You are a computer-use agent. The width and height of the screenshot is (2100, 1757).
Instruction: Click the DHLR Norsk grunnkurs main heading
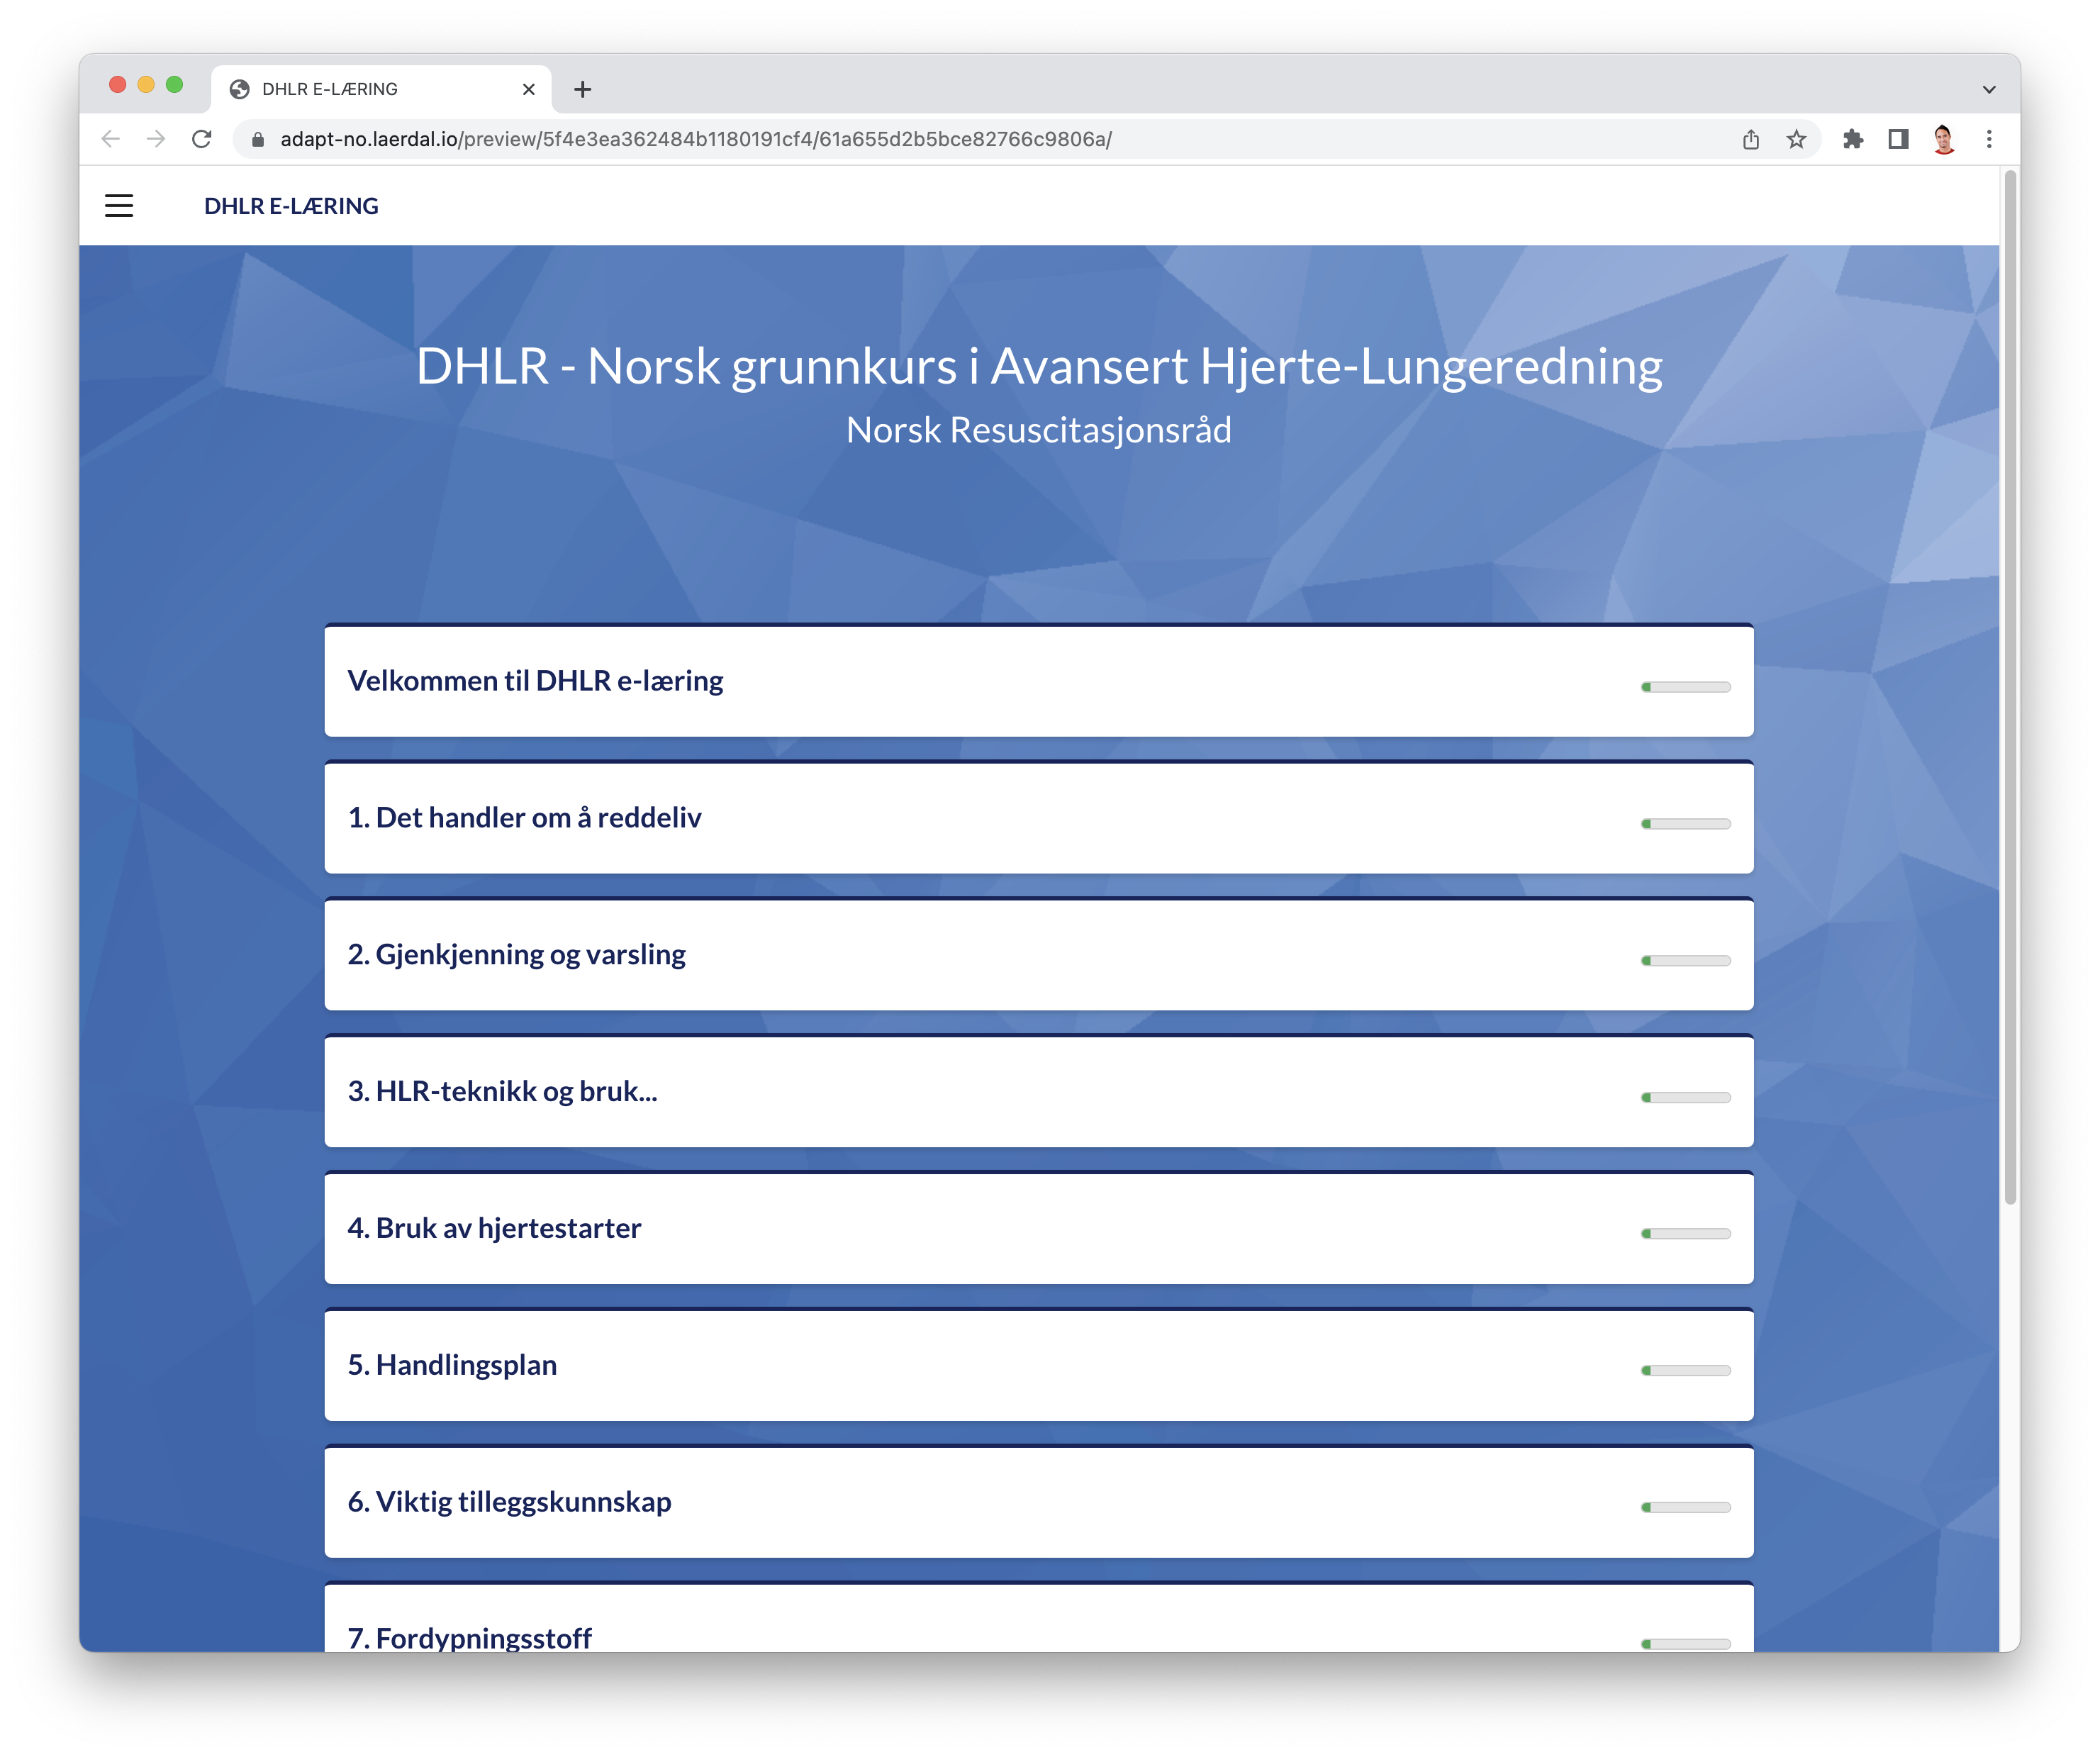[1039, 366]
